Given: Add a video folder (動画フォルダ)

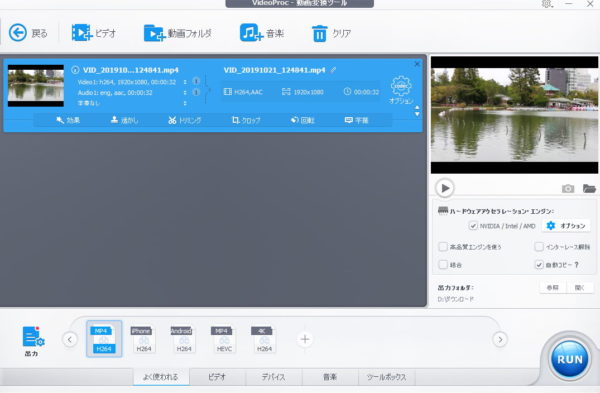Looking at the screenshot, I should (x=154, y=33).
